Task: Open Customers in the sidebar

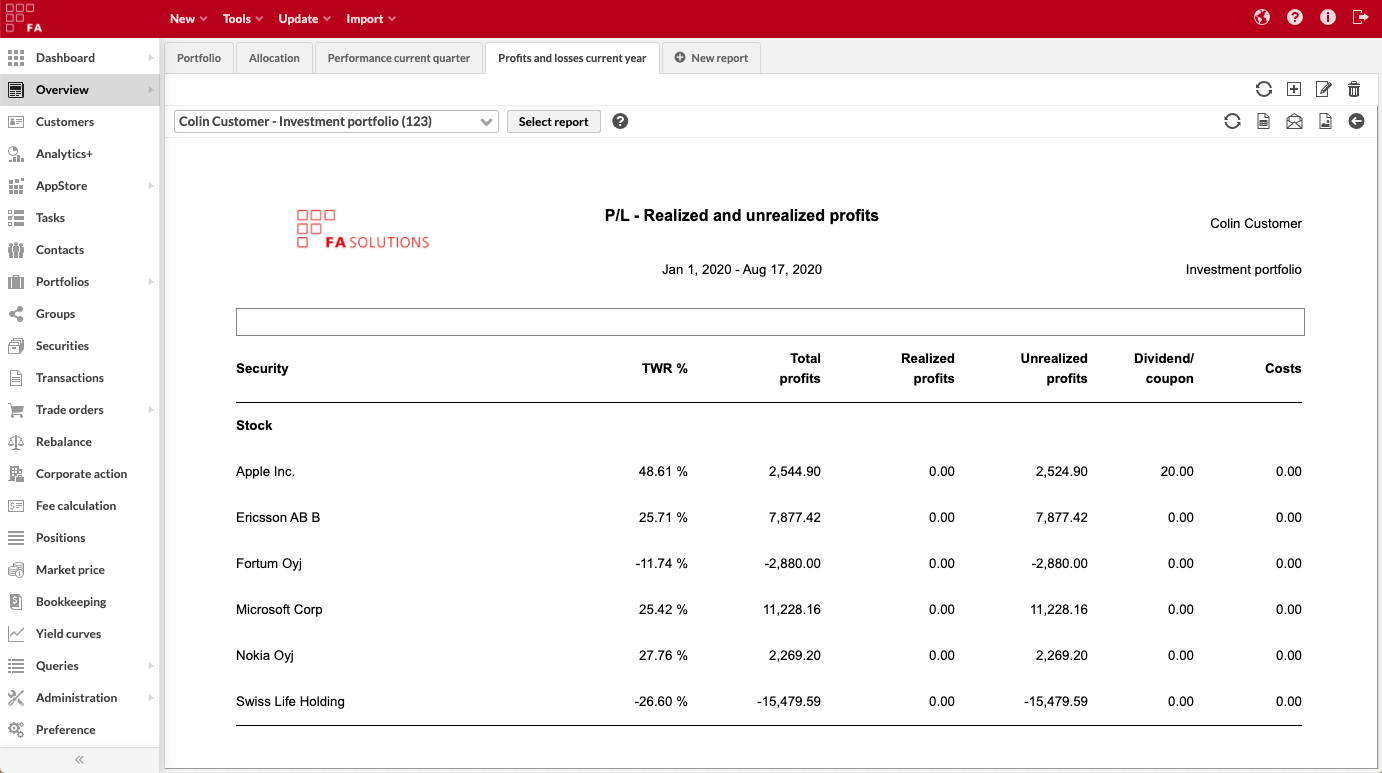Action: coord(79,122)
